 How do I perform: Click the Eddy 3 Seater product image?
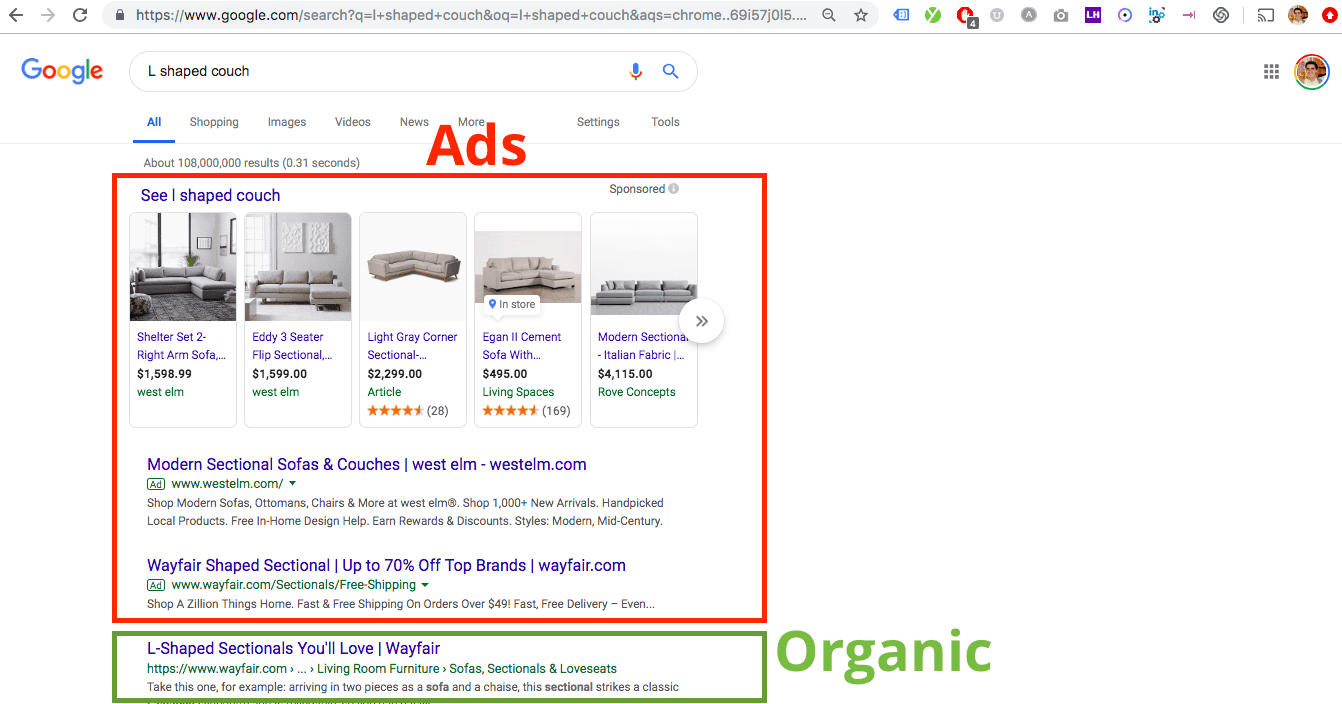pos(298,267)
